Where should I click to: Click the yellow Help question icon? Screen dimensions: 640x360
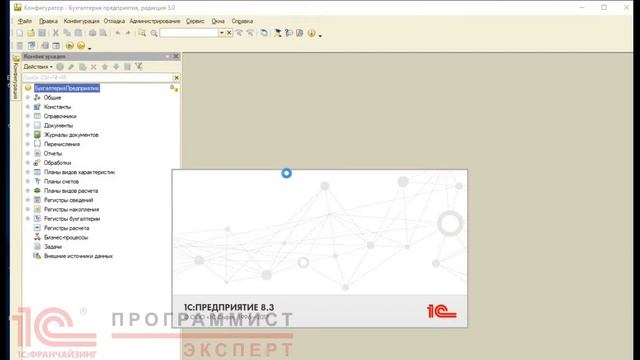coord(311,33)
